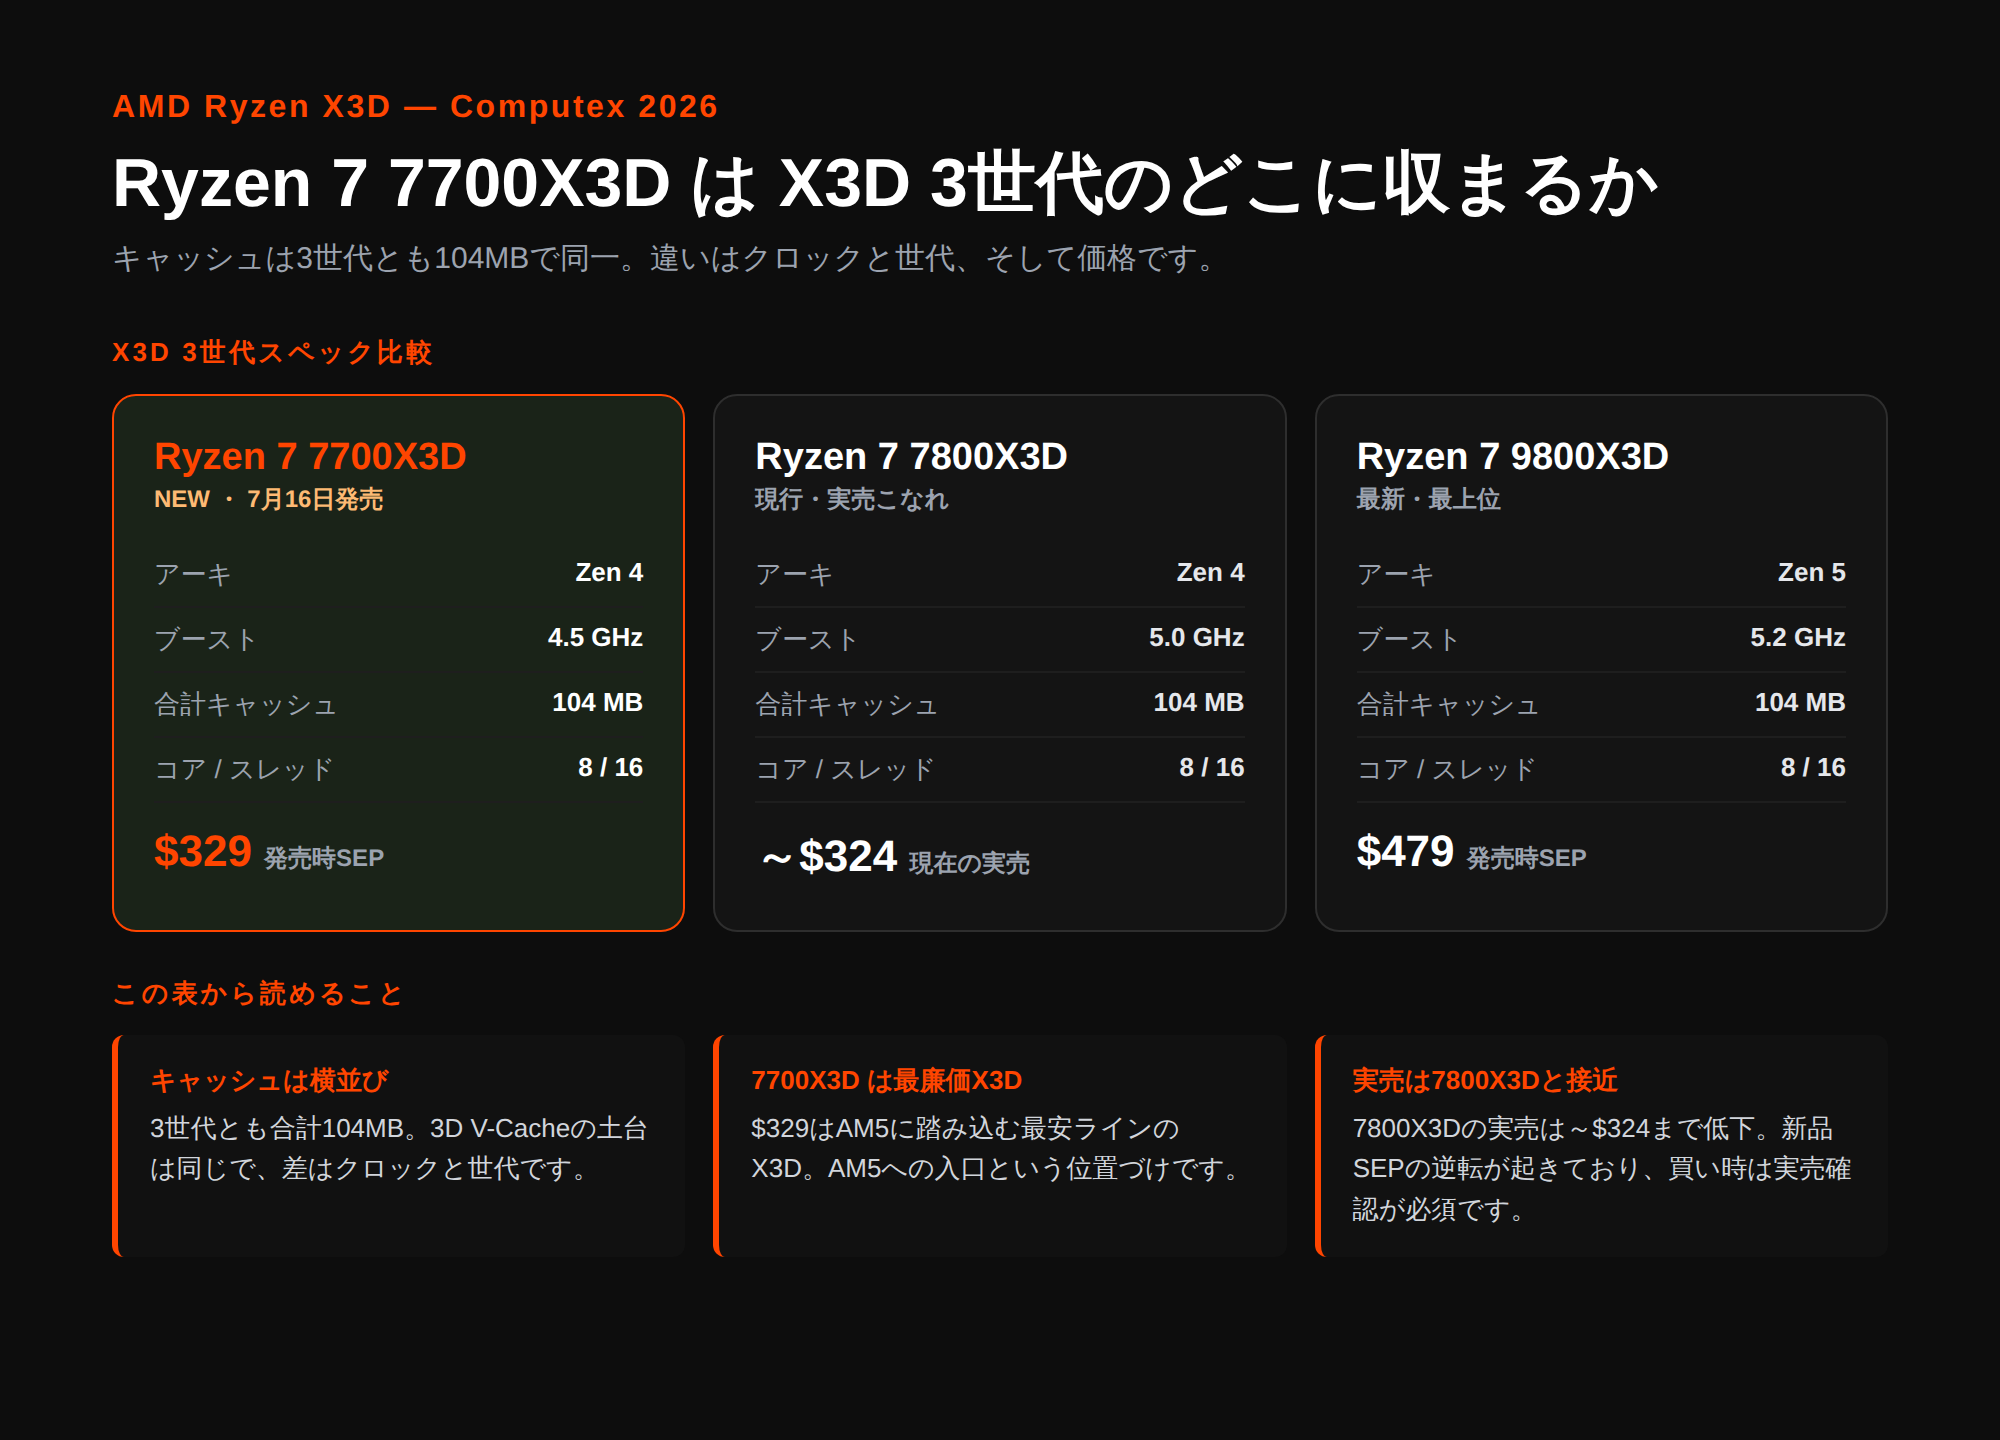Click the 'AMD Ryzen X3D — Computex 2026' header
The width and height of the screenshot is (2000, 1440).
(x=415, y=106)
